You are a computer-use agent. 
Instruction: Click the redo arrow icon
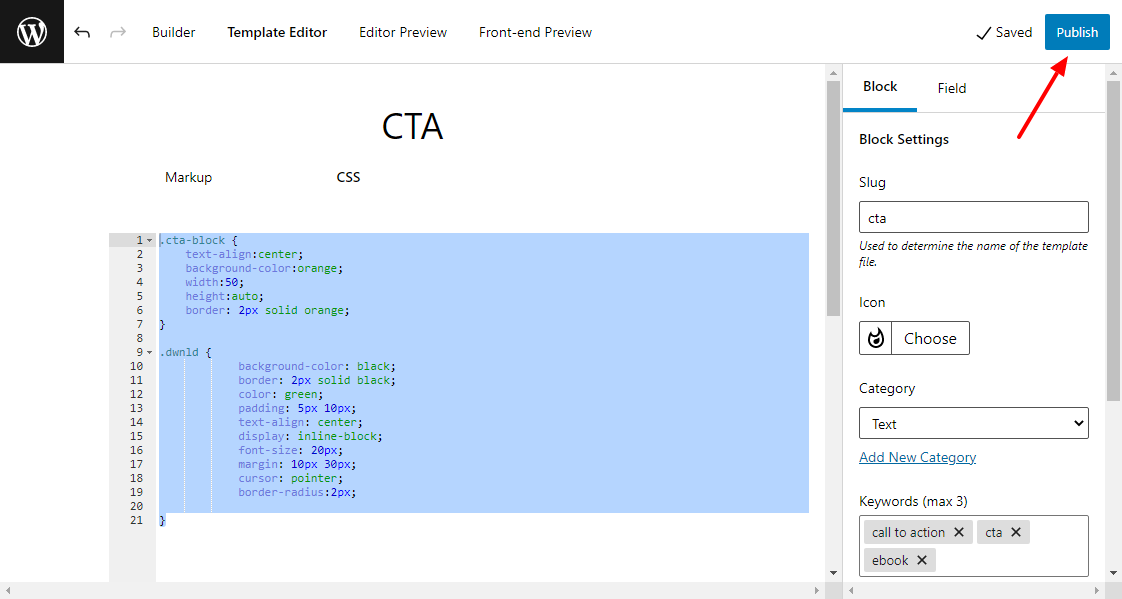[118, 32]
